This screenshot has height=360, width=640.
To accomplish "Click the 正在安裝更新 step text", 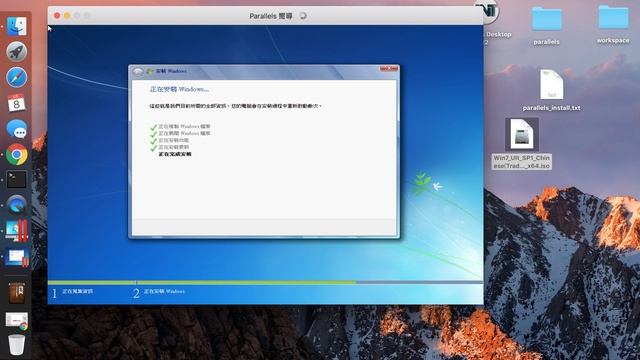I will 173,147.
